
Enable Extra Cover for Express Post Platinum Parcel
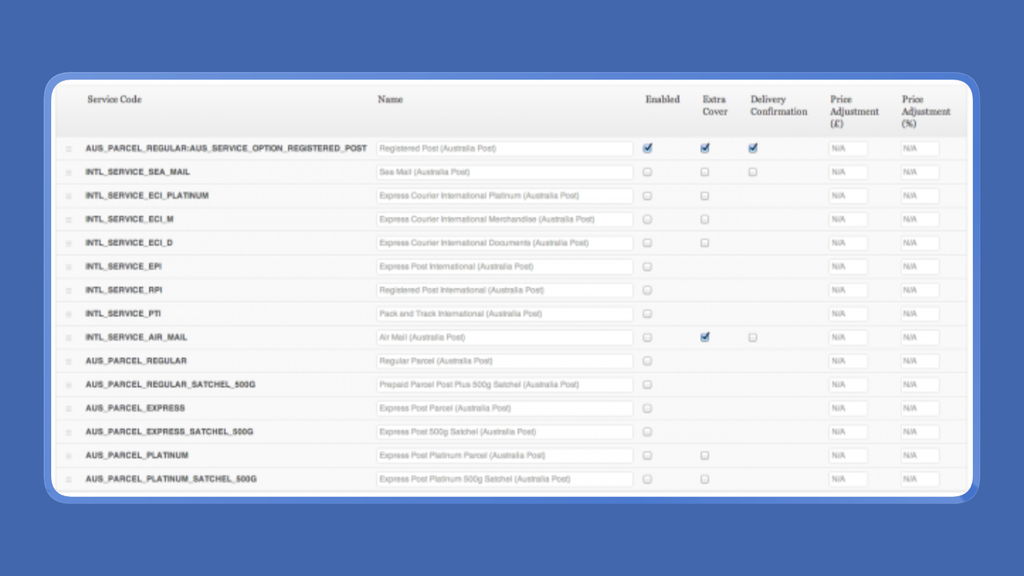tap(705, 455)
